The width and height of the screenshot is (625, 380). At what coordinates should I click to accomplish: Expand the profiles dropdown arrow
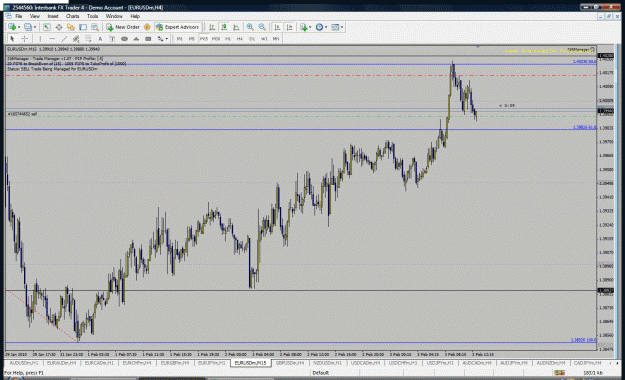tap(35, 27)
